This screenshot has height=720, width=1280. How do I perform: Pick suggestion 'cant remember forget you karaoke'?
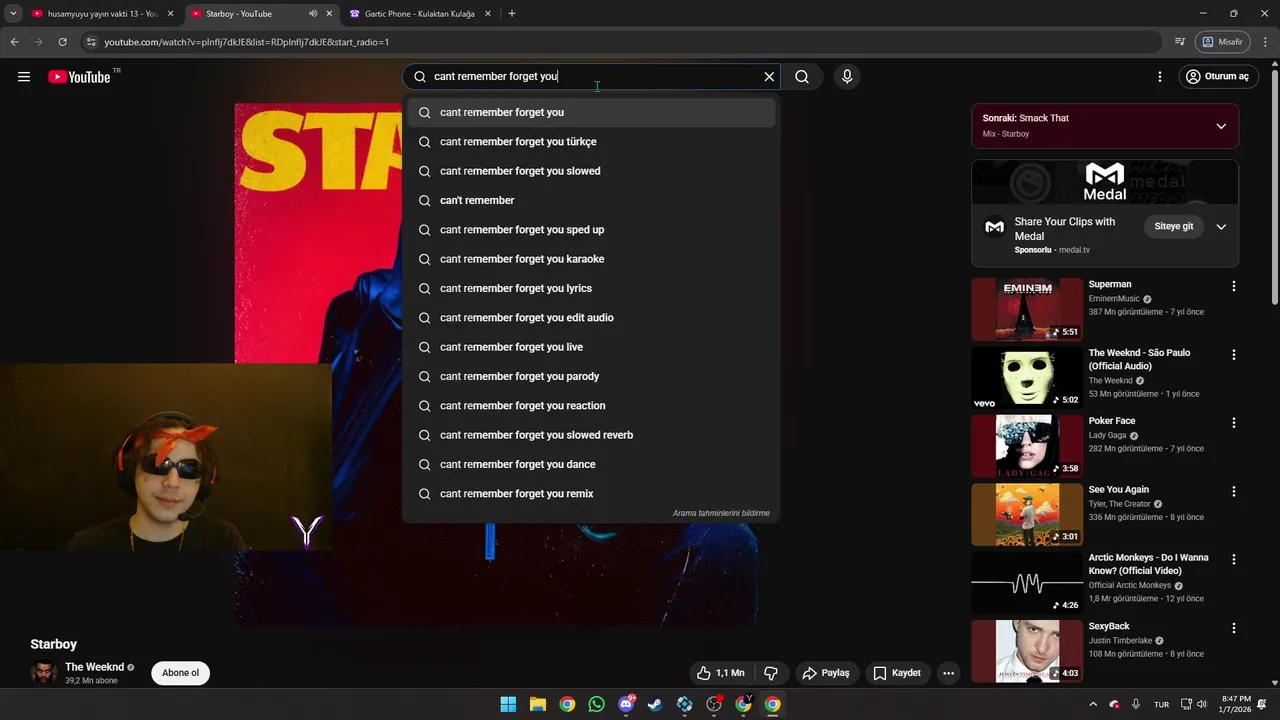click(591, 259)
